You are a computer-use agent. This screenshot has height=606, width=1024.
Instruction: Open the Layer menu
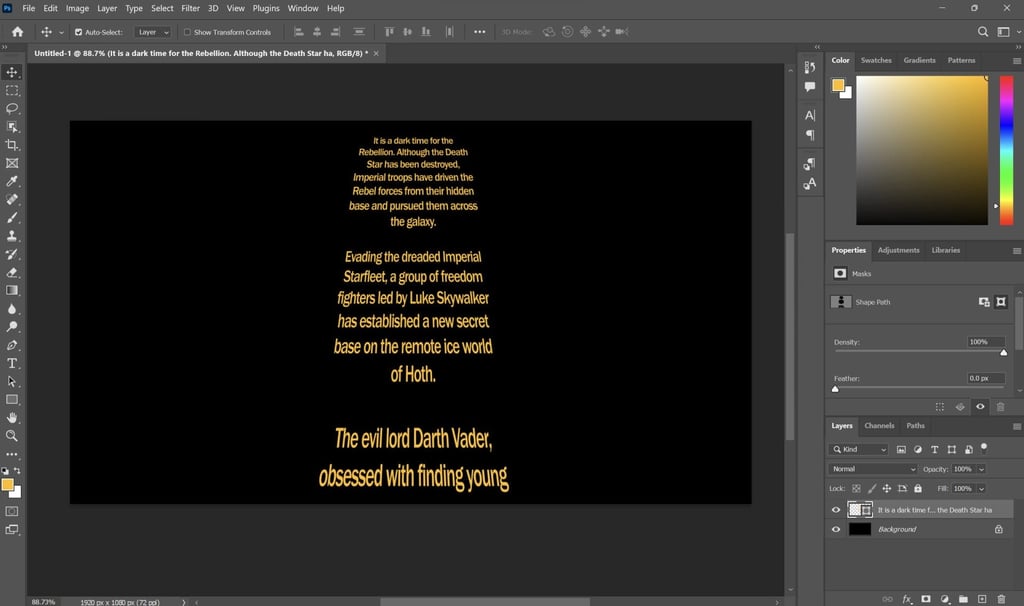107,8
